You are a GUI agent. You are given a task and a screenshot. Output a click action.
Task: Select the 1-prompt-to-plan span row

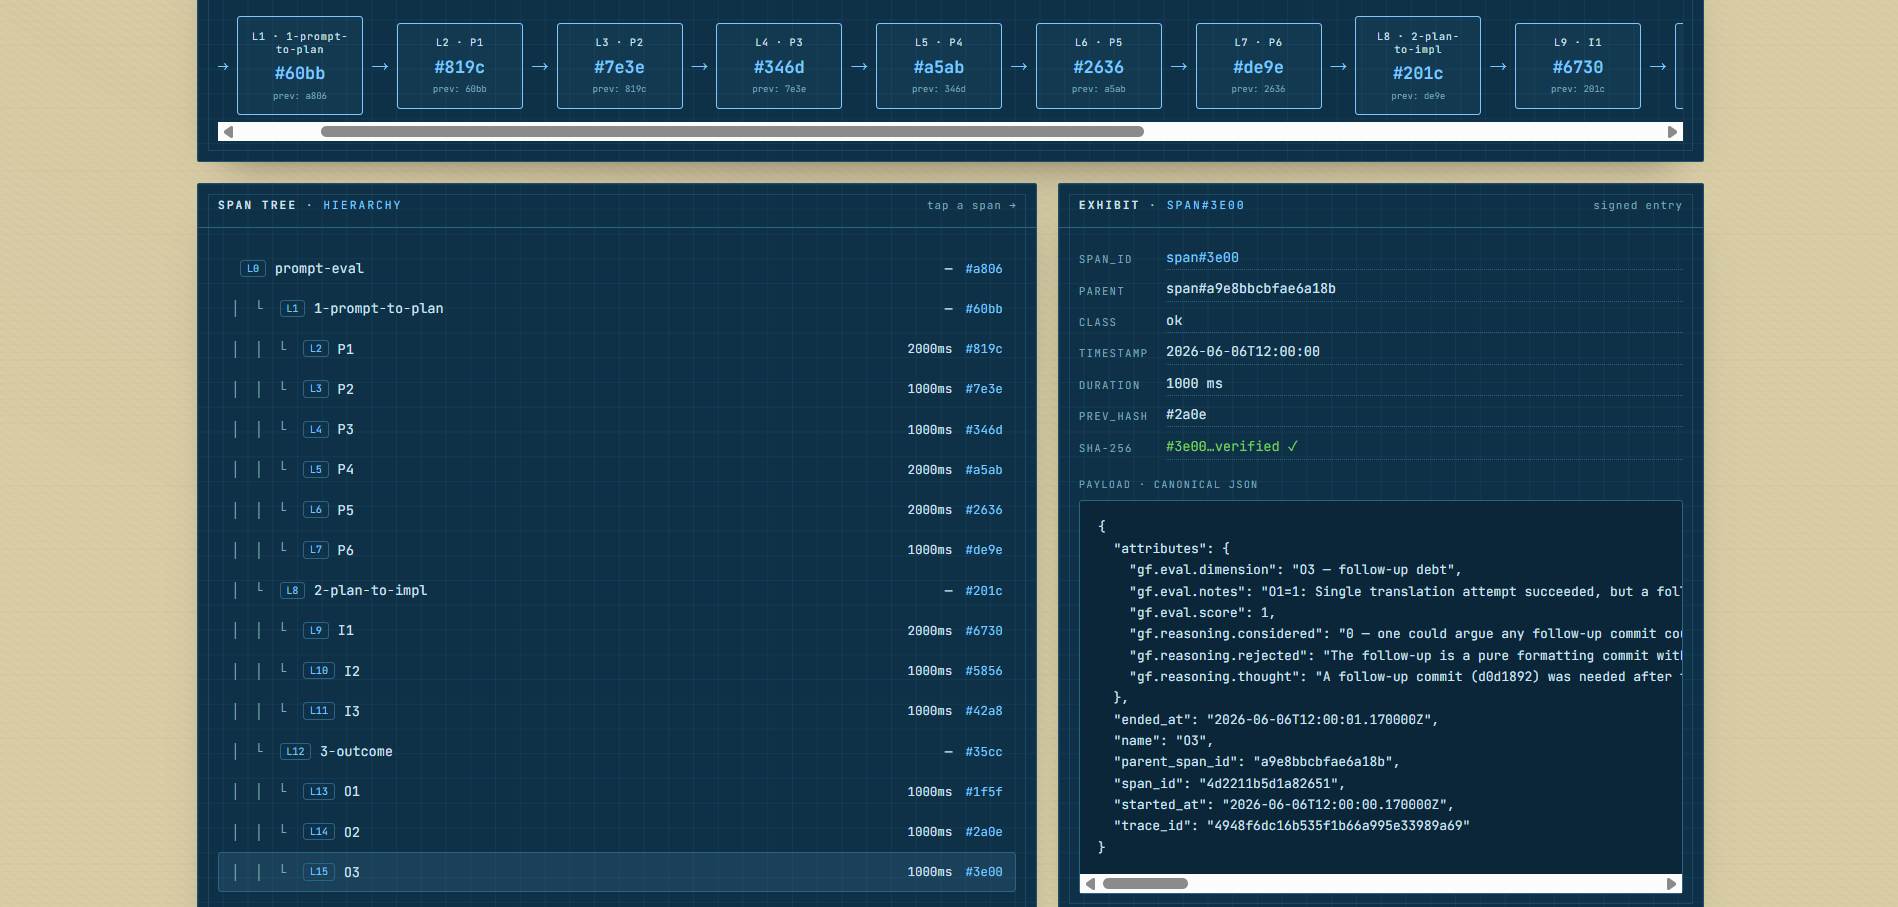coord(617,309)
